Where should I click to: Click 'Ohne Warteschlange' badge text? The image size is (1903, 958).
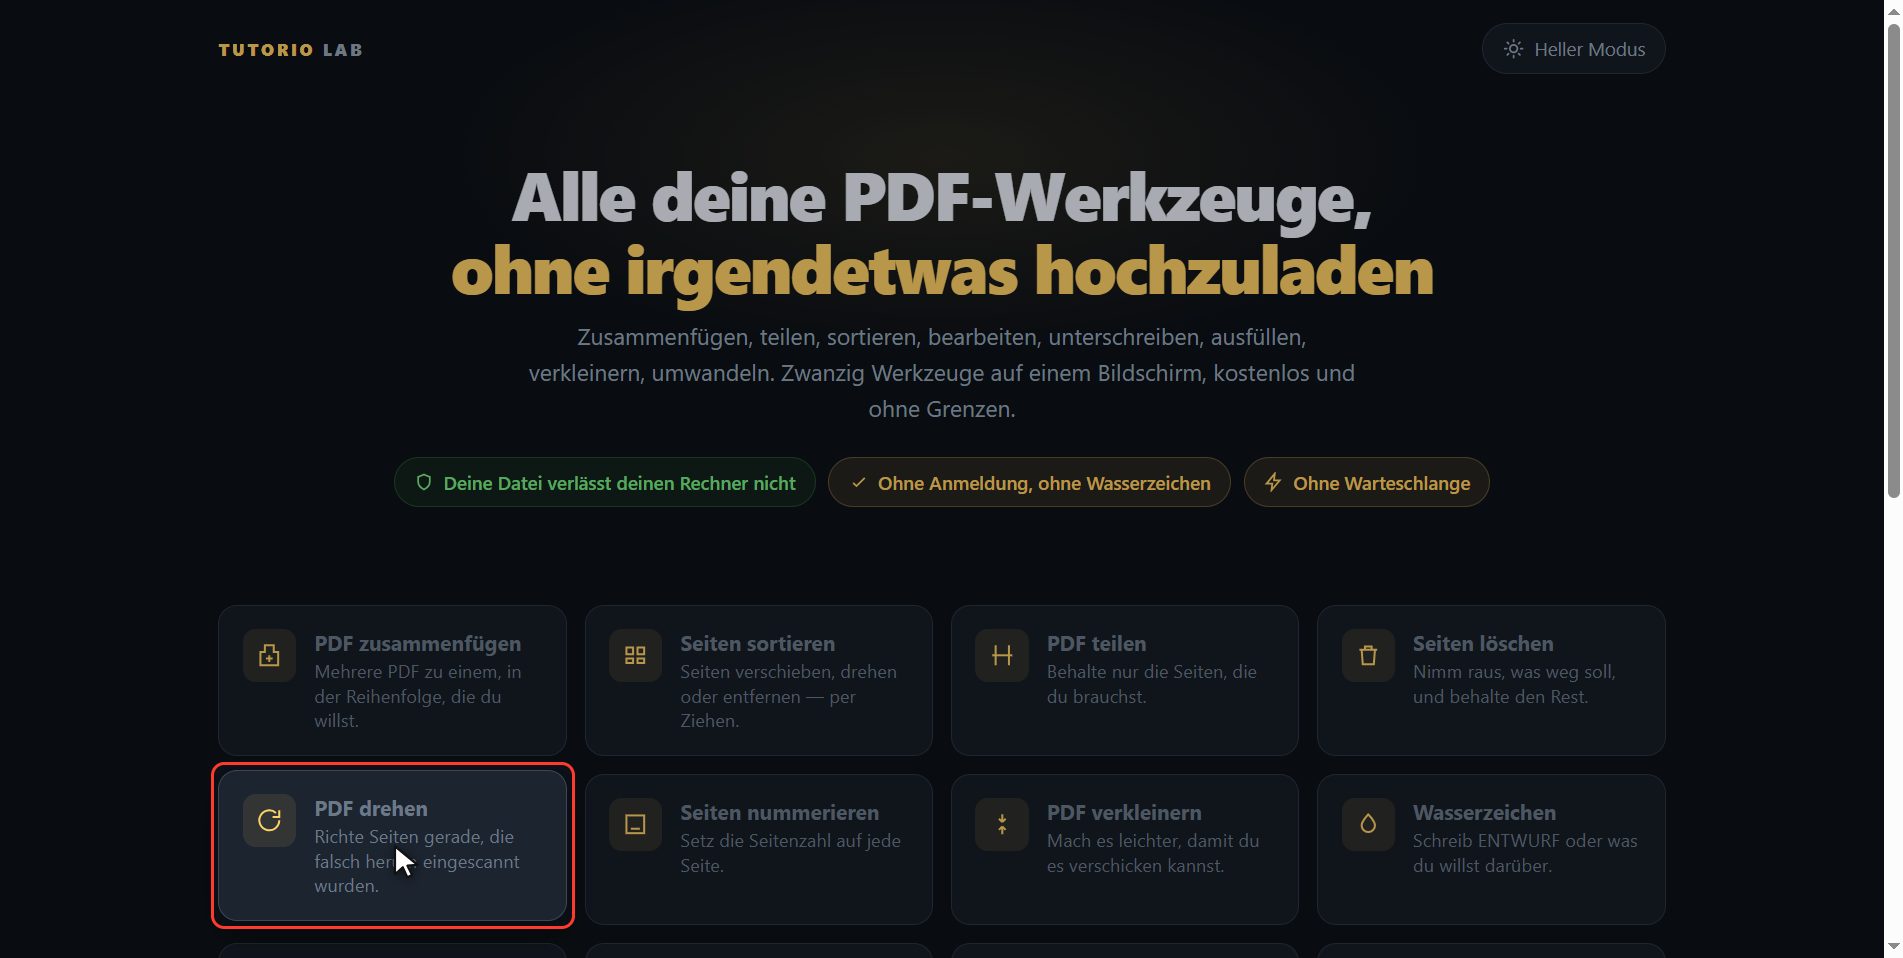click(x=1381, y=484)
